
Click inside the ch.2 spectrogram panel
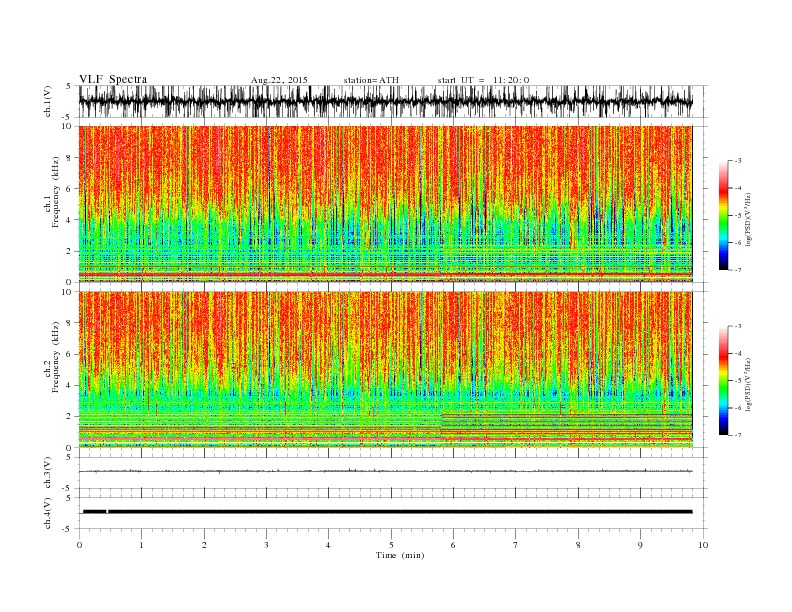click(x=385, y=370)
